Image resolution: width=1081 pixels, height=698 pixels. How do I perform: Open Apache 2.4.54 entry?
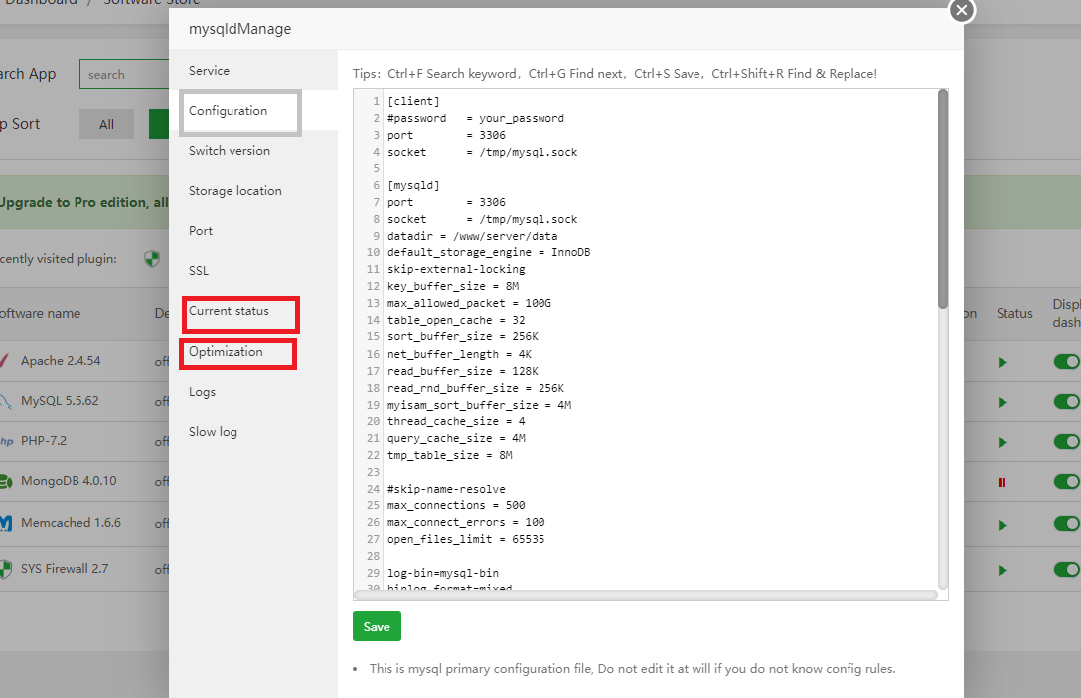coord(61,361)
